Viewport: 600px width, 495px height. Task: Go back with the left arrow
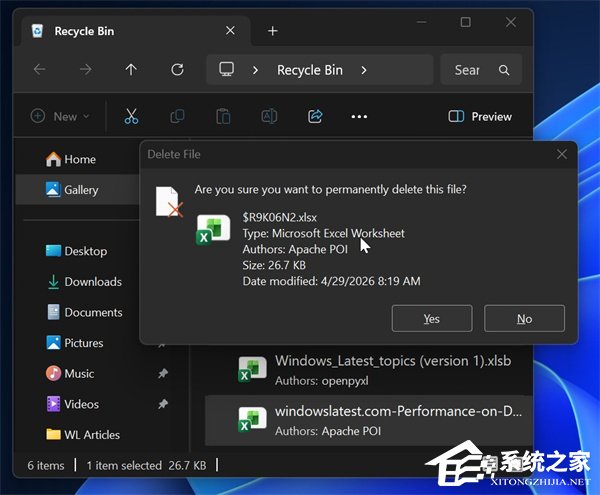[x=39, y=70]
